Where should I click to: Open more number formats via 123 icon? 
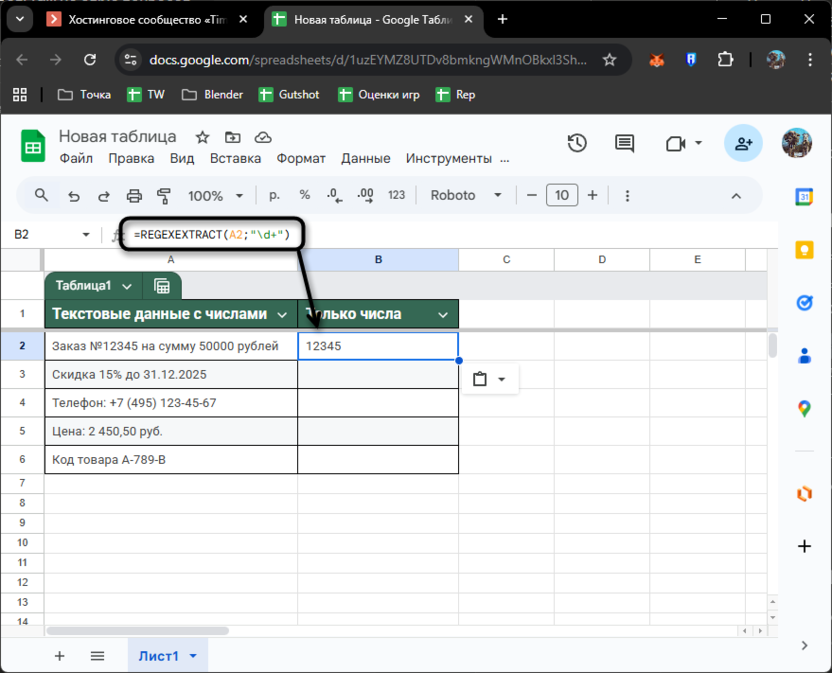point(396,195)
